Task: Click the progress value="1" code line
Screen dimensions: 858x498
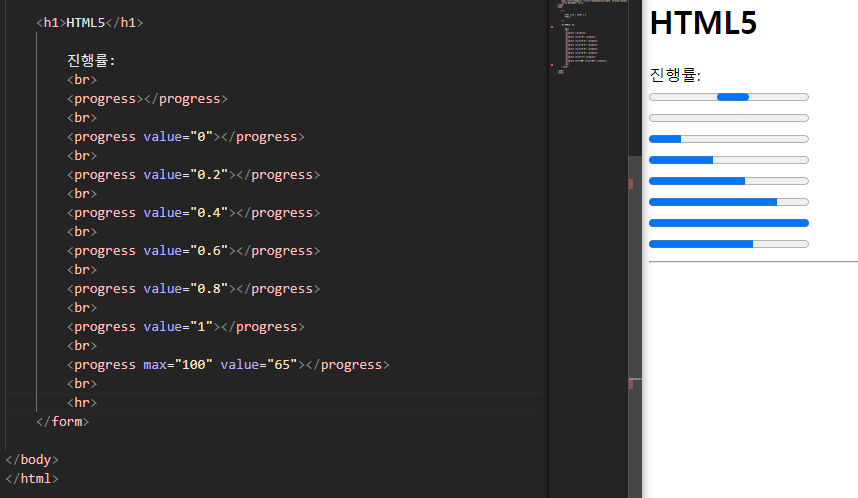Action: coord(185,327)
